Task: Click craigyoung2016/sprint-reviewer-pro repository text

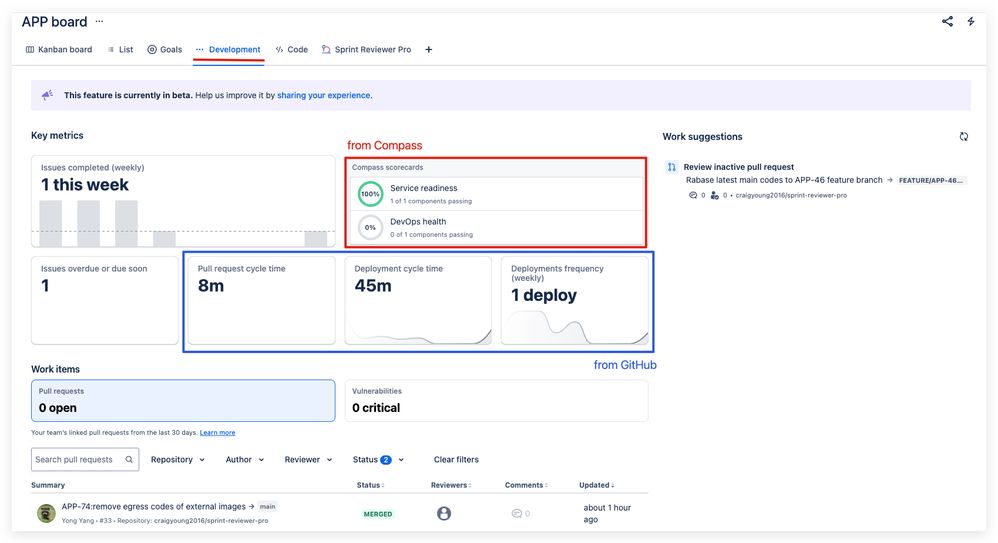Action: tap(791, 195)
